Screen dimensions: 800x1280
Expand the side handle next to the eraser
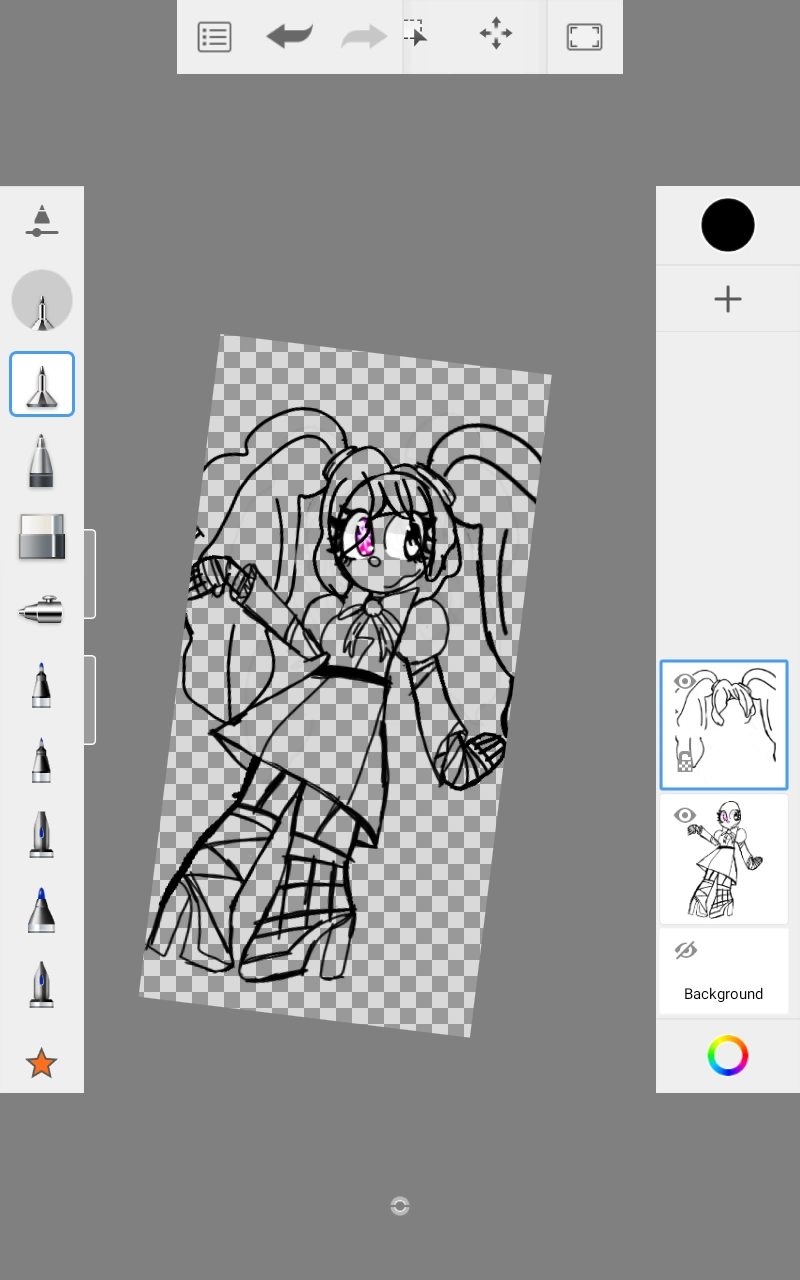coord(88,574)
